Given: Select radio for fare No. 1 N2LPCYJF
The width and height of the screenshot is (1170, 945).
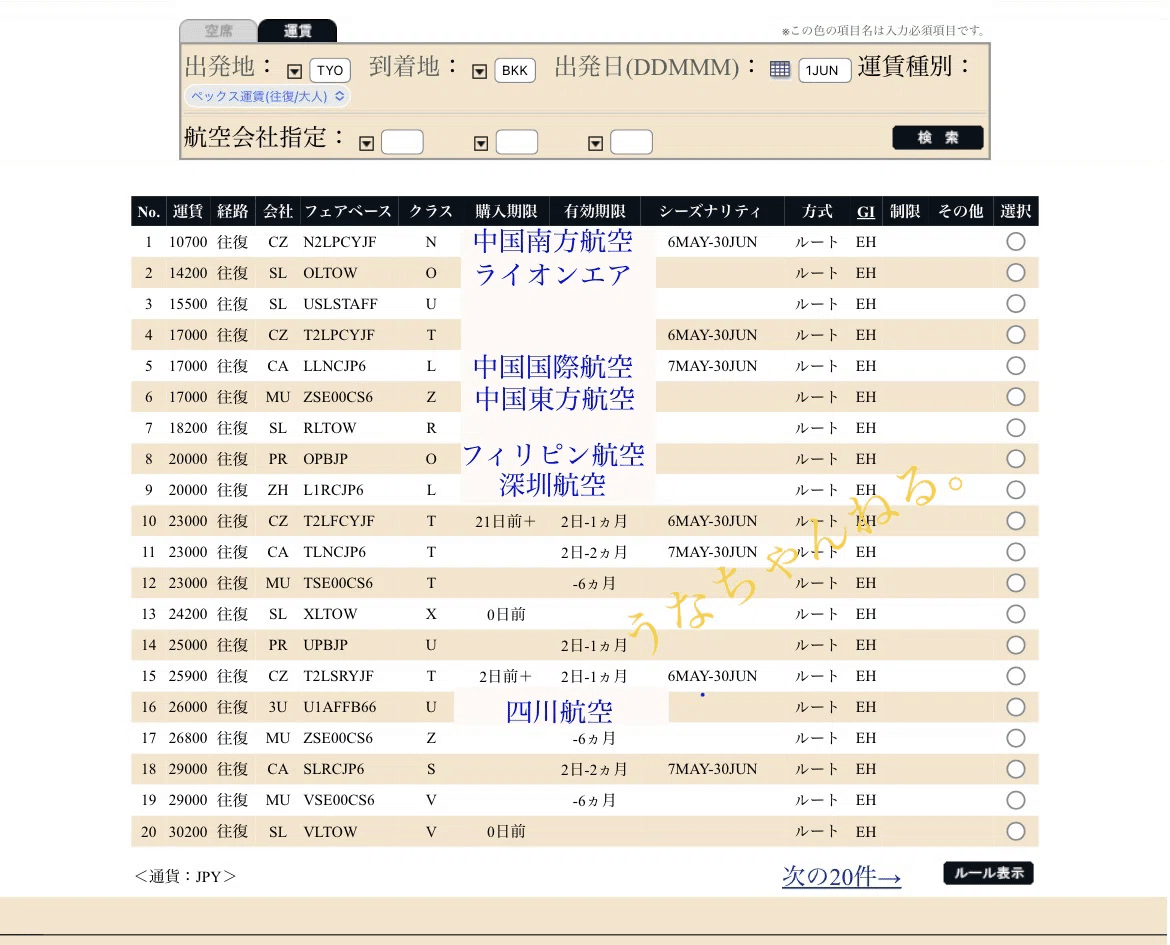Looking at the screenshot, I should [1016, 242].
